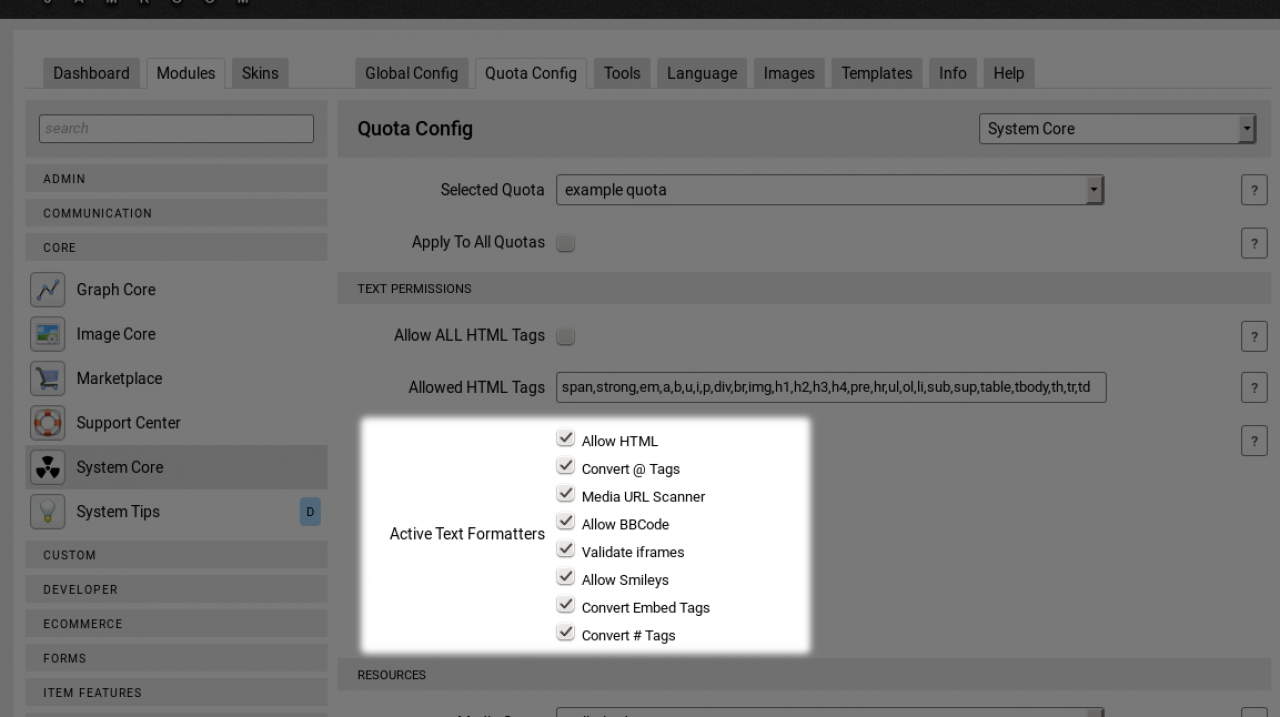
Task: Open the Support Center lifebuoy icon
Action: click(48, 423)
